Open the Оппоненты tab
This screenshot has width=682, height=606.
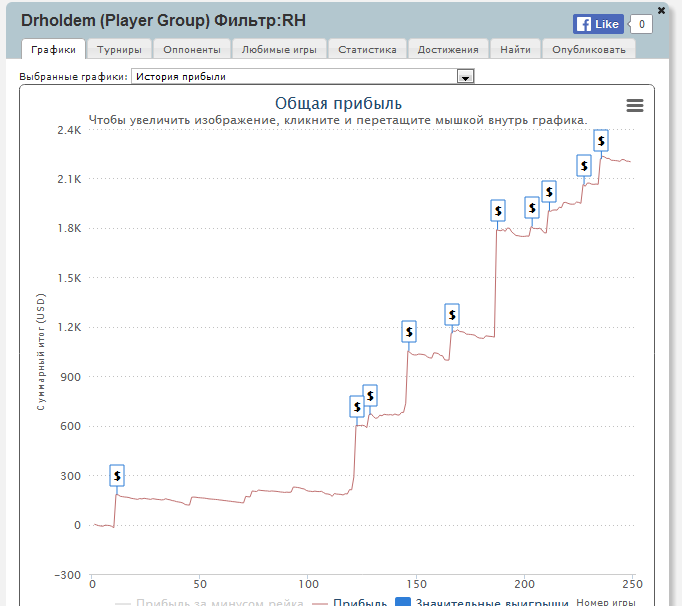pyautogui.click(x=192, y=49)
